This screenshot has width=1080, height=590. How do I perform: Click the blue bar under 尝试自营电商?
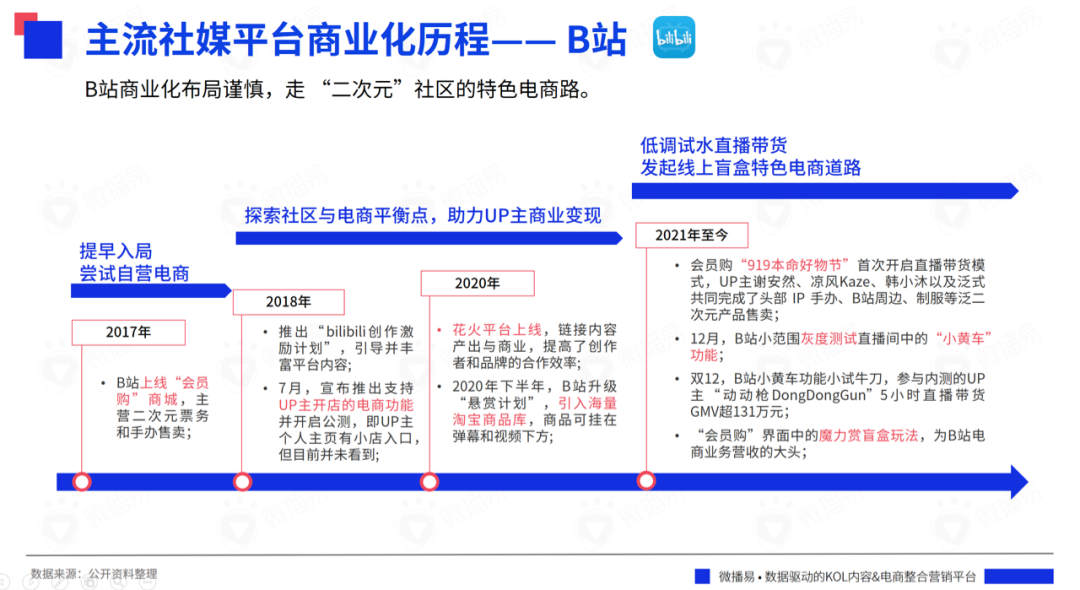150,290
